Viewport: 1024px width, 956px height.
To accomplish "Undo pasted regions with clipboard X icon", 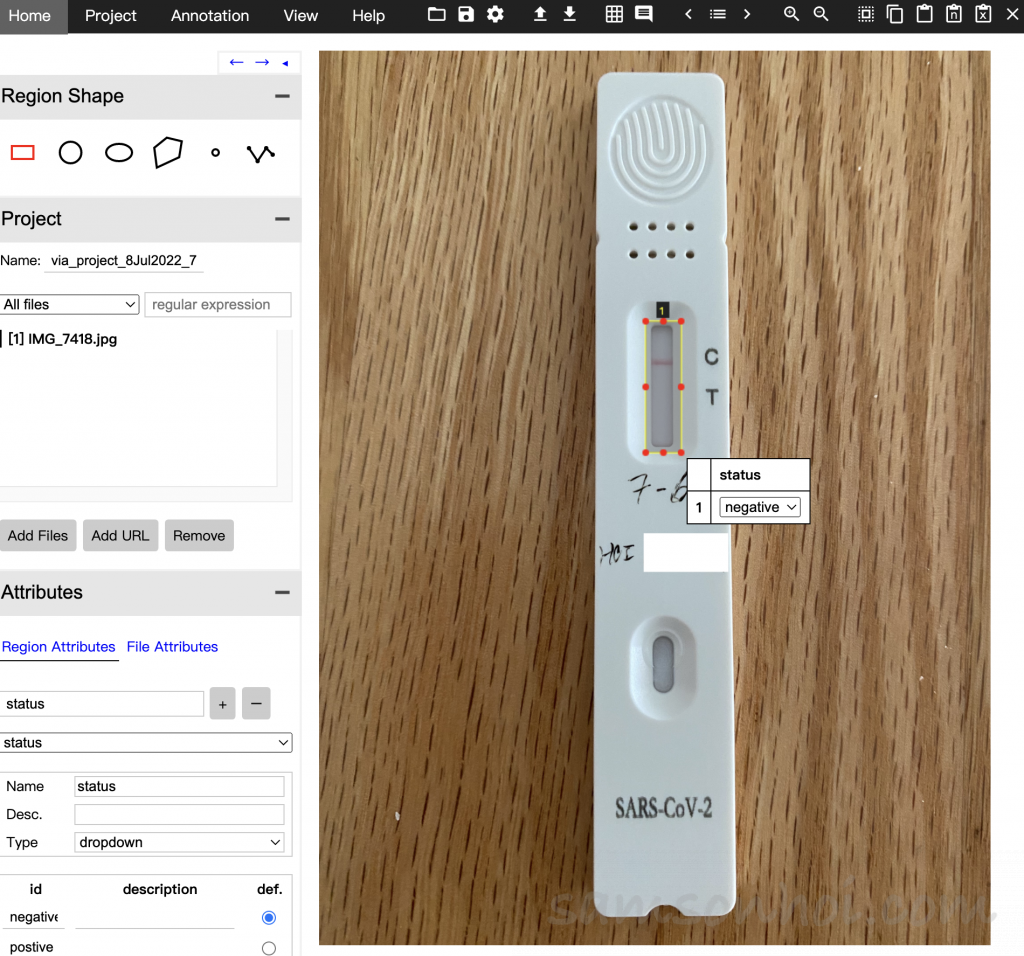I will tap(984, 14).
